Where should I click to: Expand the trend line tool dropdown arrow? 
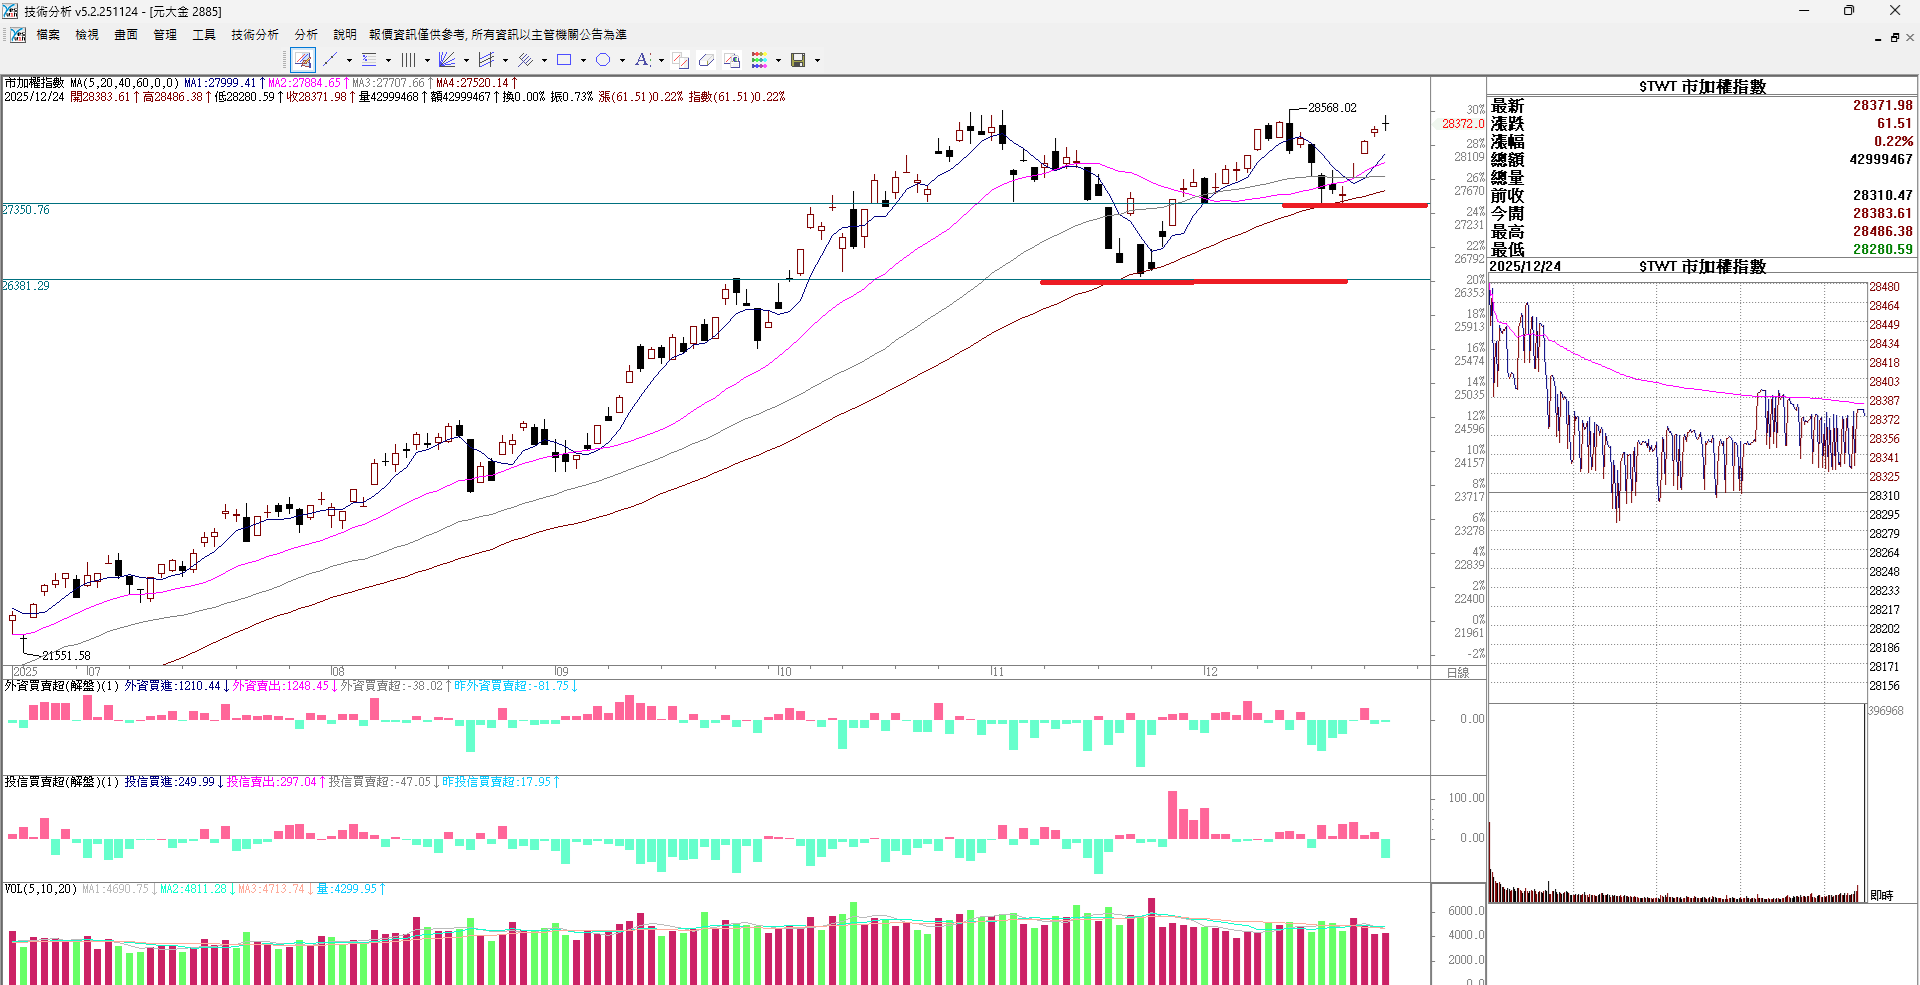click(349, 60)
